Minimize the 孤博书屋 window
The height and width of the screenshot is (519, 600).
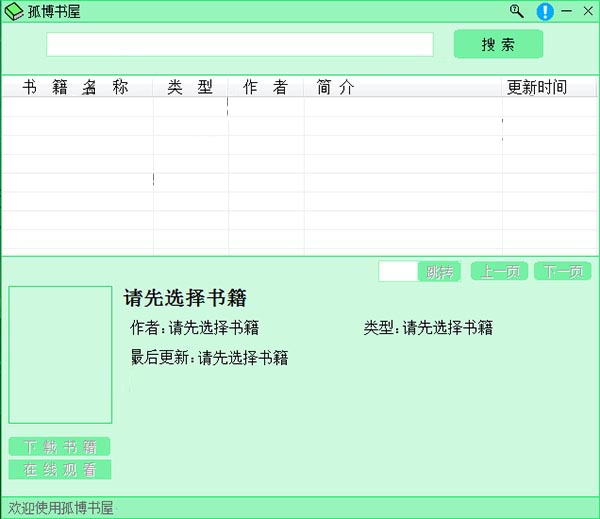[566, 11]
